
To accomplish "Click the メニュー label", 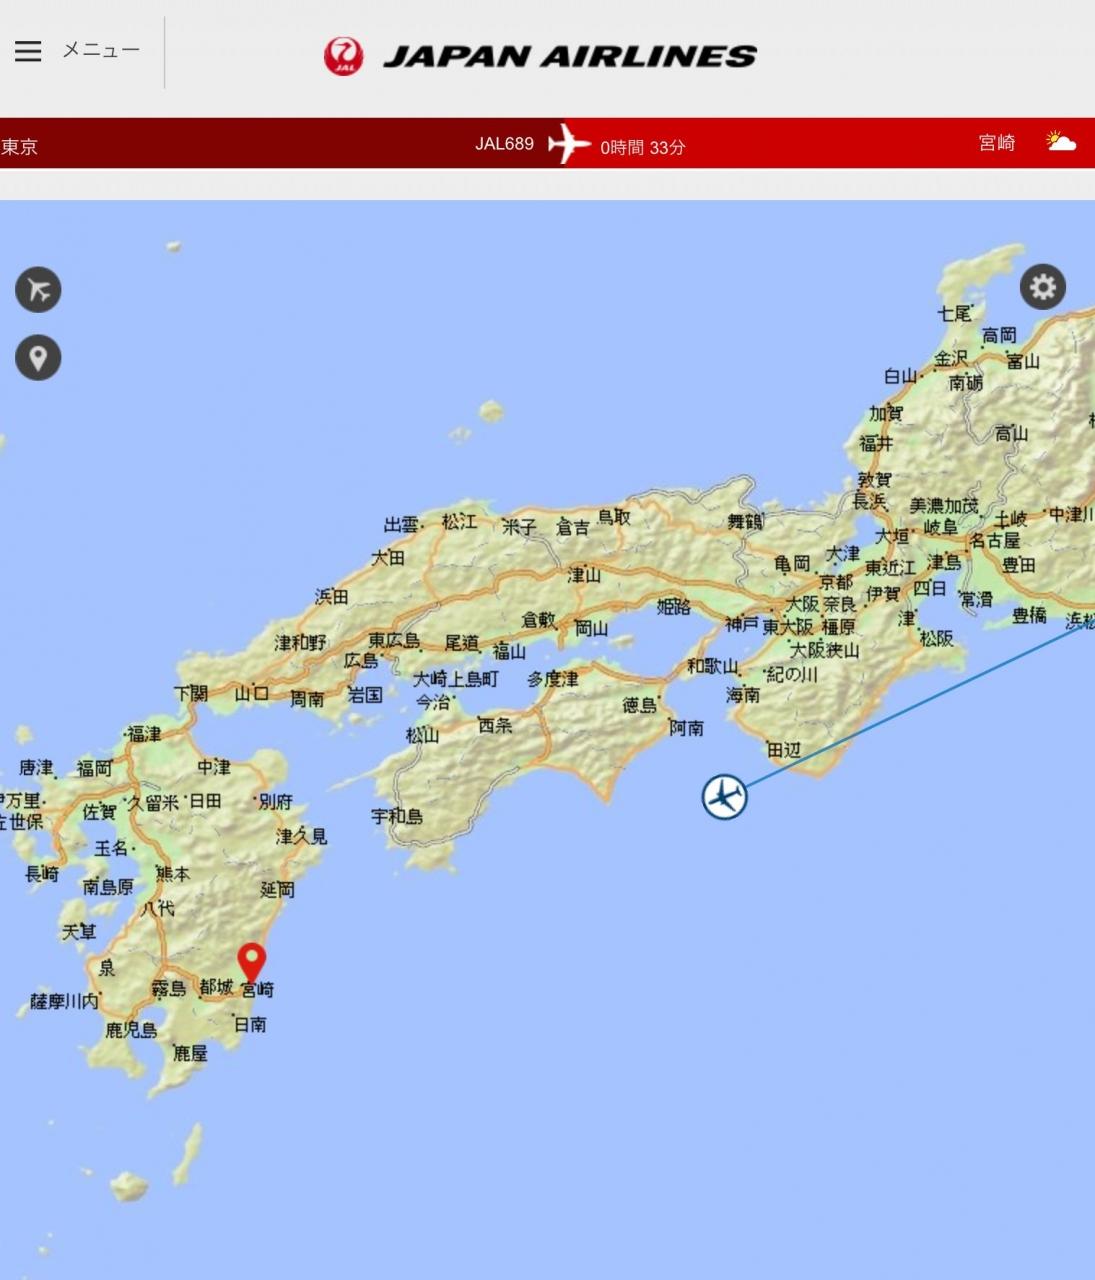I will point(101,49).
